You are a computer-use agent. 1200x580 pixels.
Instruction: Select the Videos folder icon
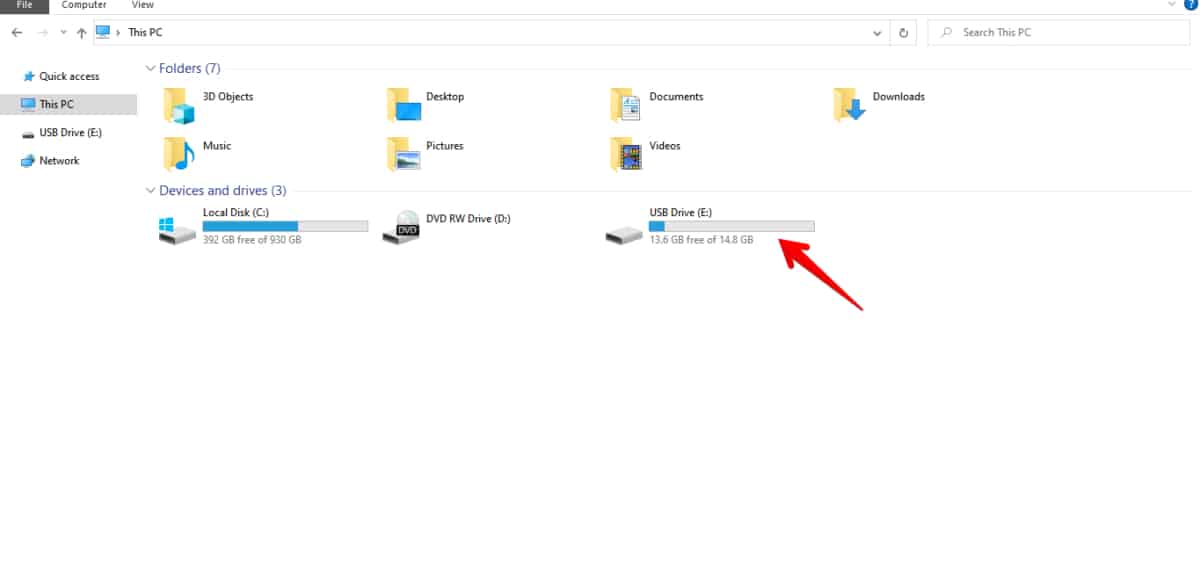626,153
